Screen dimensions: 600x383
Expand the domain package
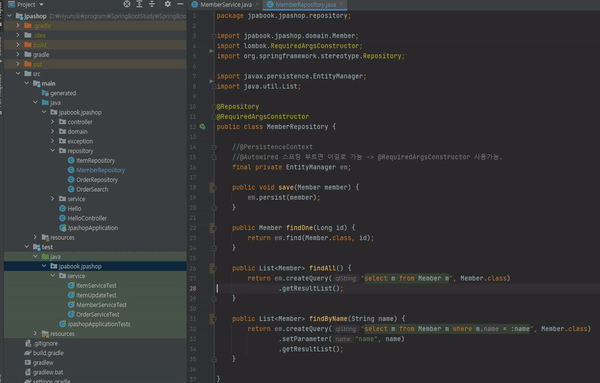[52, 131]
